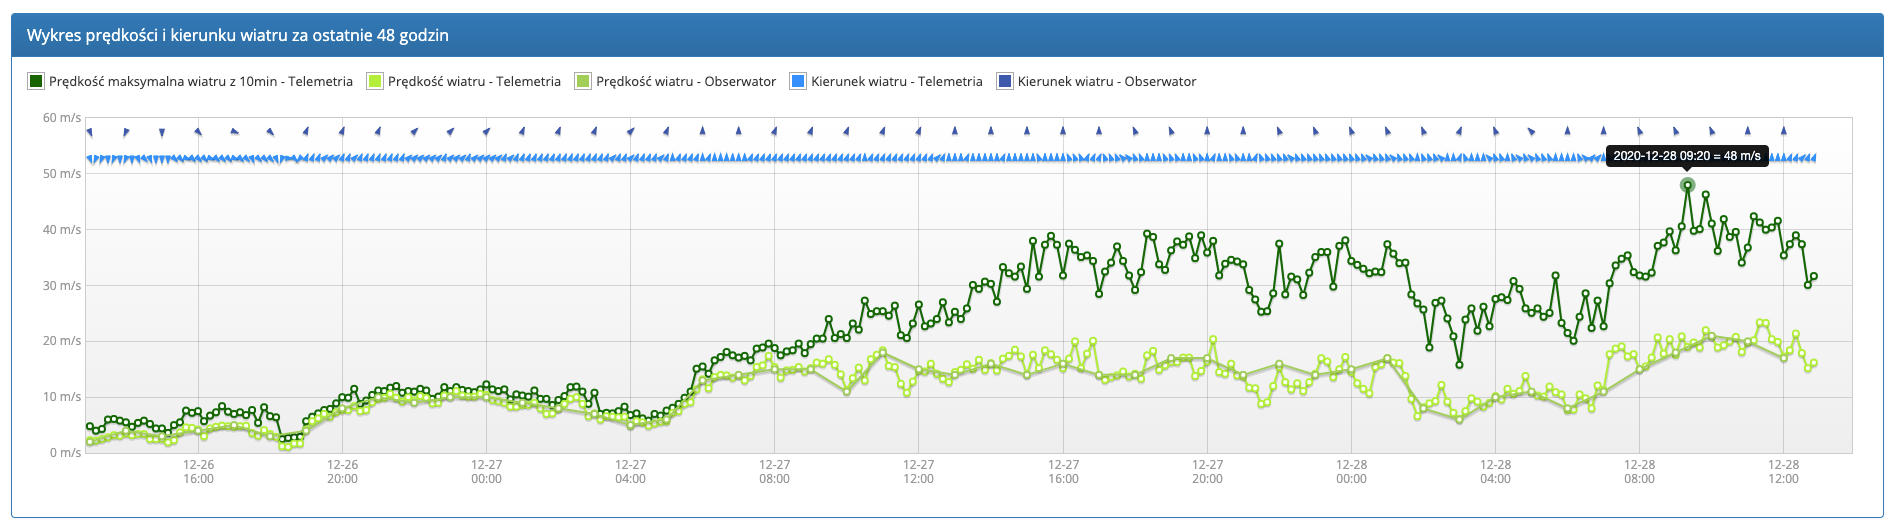Select the 12-28 00:00 axis label

1351,472
